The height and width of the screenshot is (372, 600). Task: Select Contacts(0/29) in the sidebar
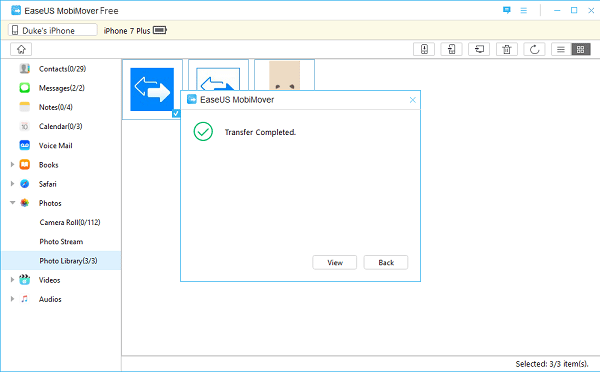tap(62, 69)
